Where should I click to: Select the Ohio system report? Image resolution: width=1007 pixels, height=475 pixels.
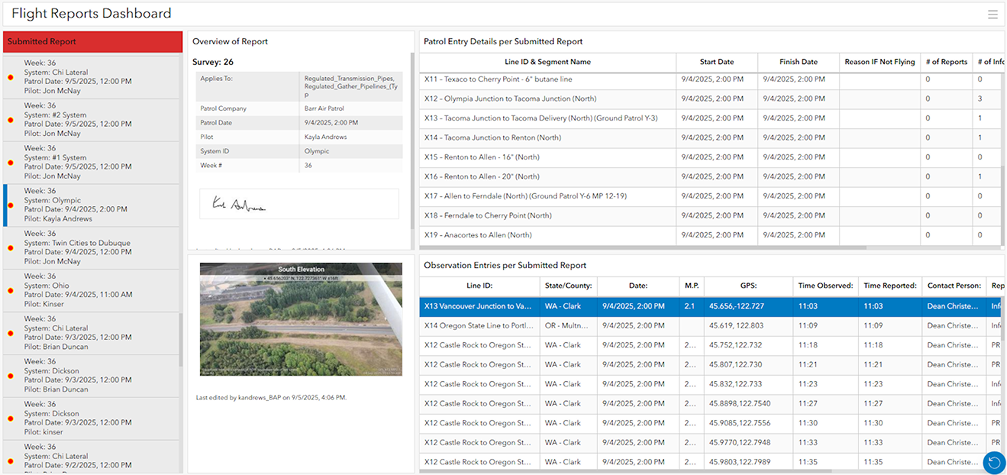pyautogui.click(x=93, y=291)
